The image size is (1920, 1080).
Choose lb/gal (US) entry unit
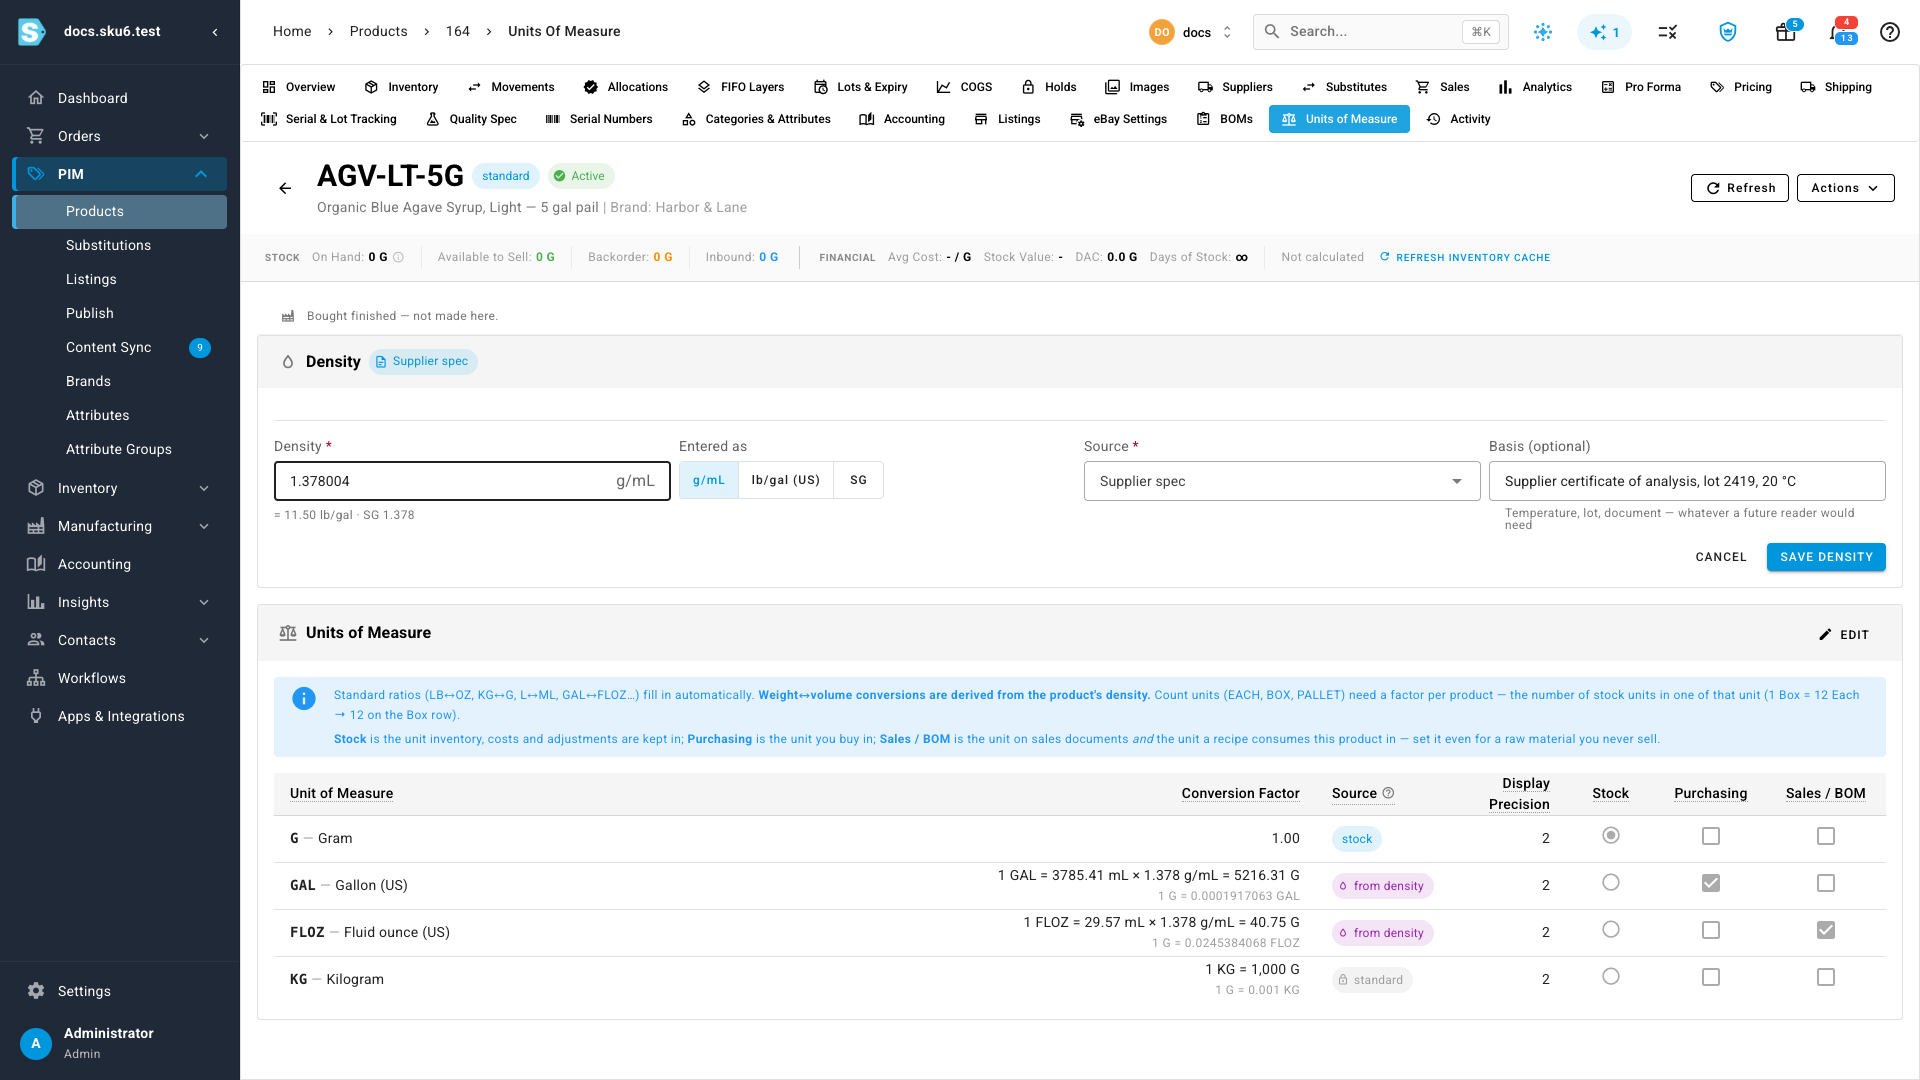click(785, 480)
